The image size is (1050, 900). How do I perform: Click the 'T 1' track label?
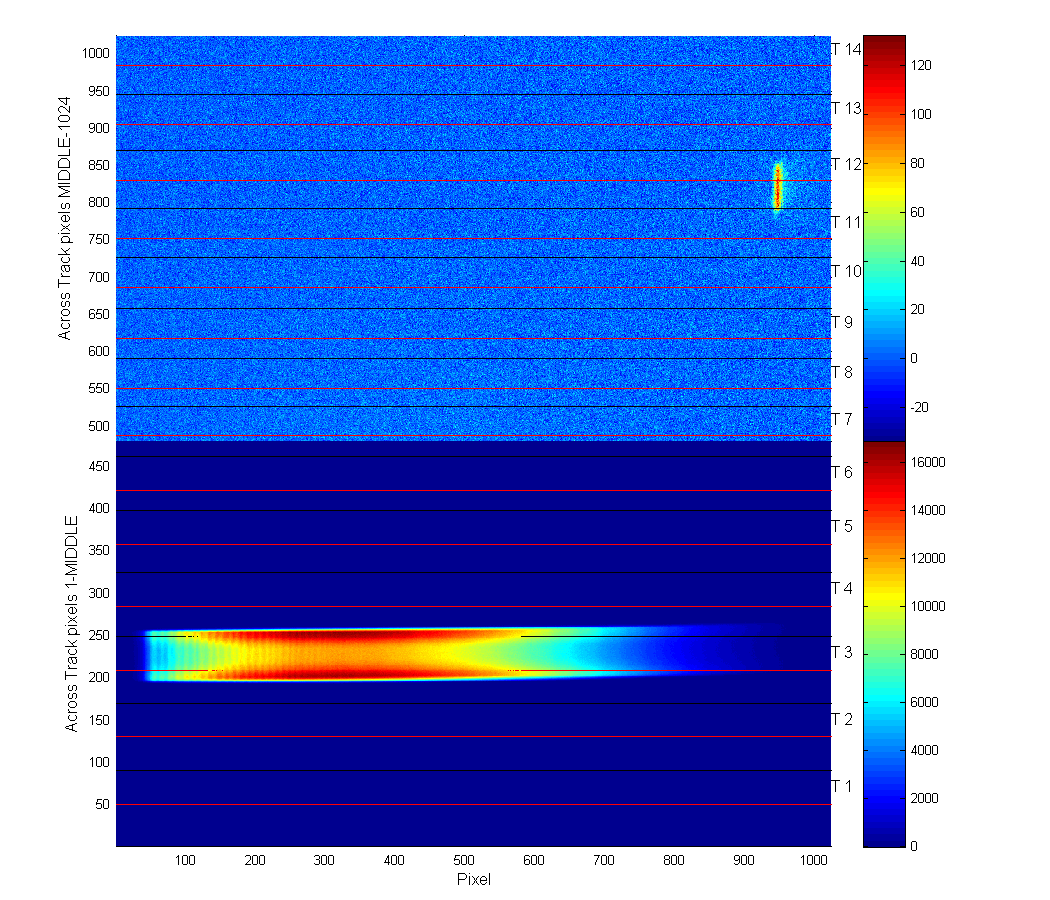coord(842,786)
